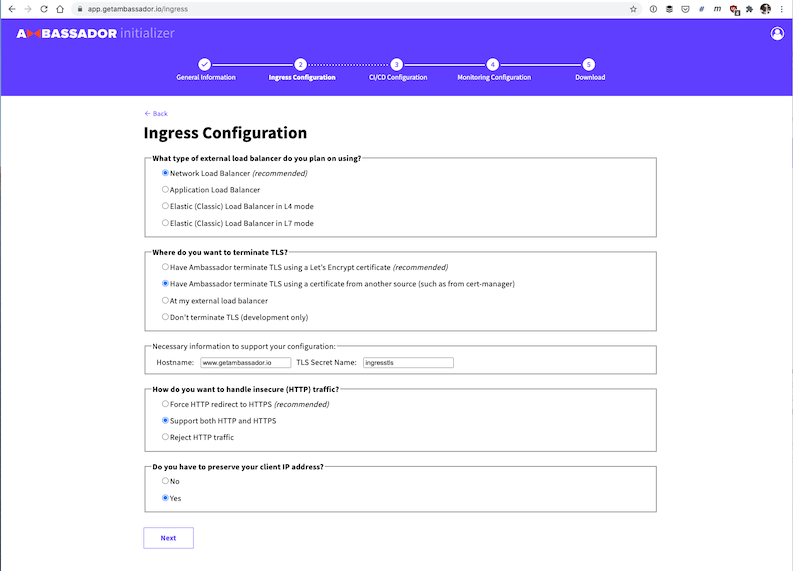Click the Ambassador initializer logo
This screenshot has height=571, width=793.
click(x=95, y=33)
